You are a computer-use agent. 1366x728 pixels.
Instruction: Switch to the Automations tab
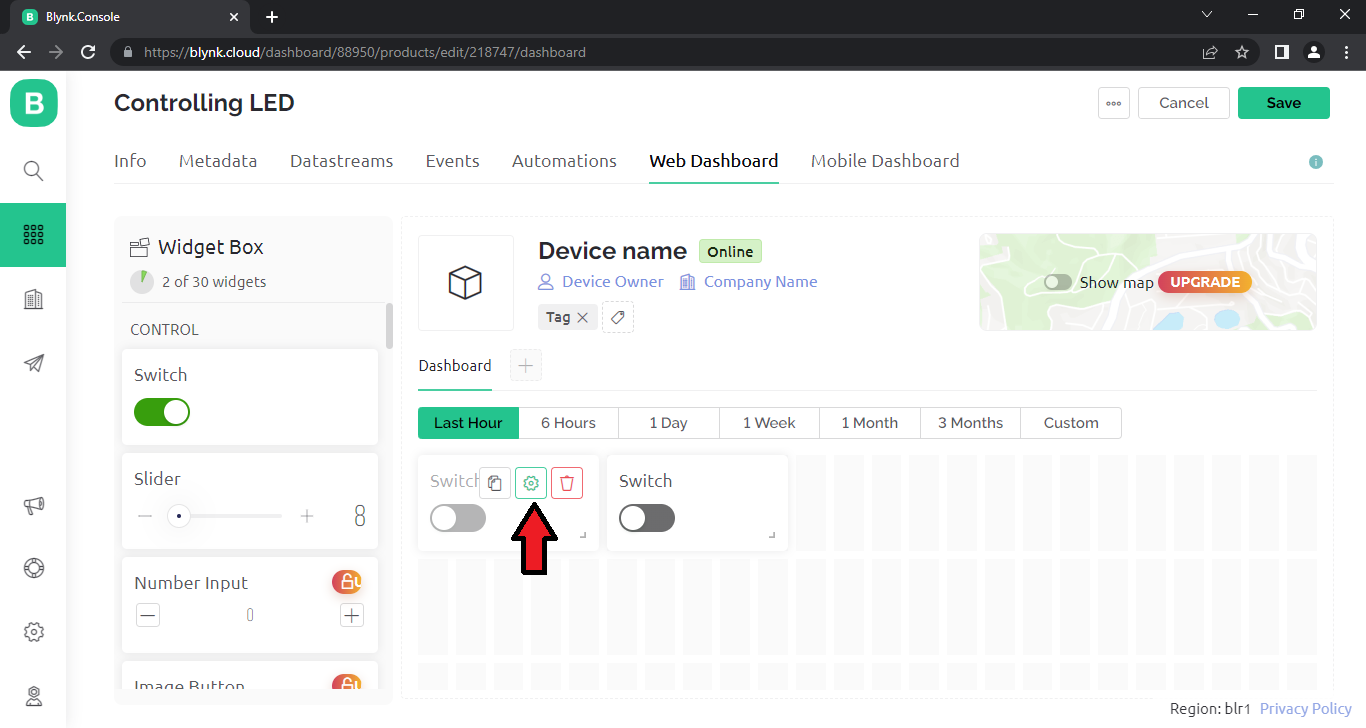click(x=564, y=161)
